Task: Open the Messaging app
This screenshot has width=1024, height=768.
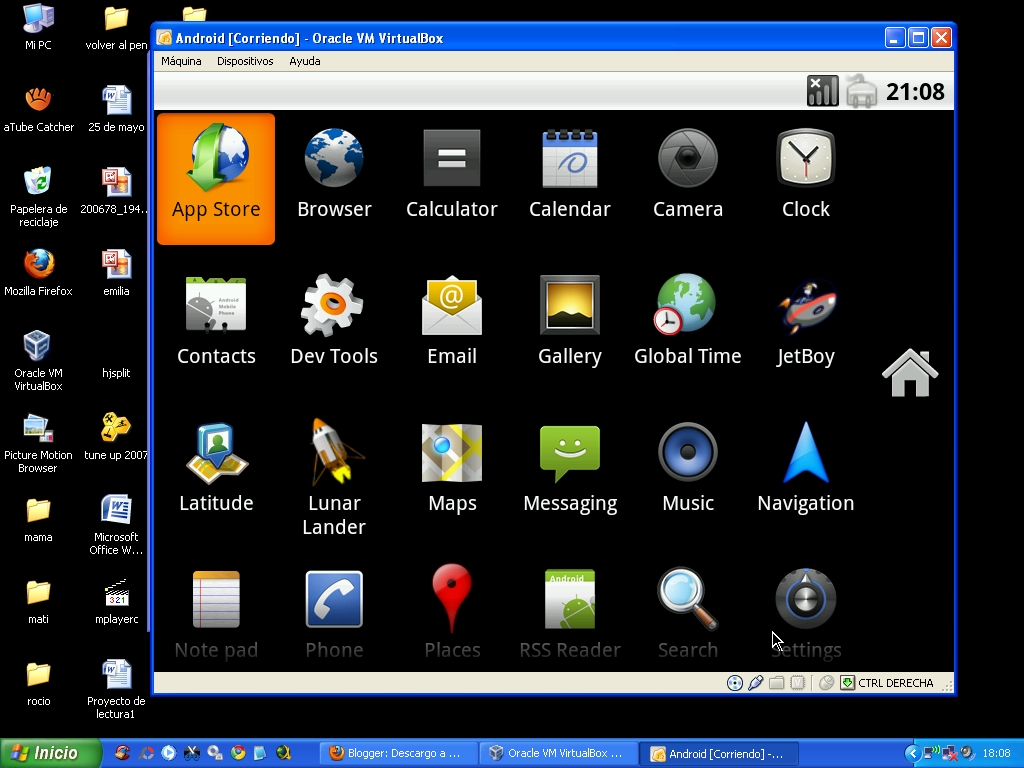Action: tap(569, 468)
